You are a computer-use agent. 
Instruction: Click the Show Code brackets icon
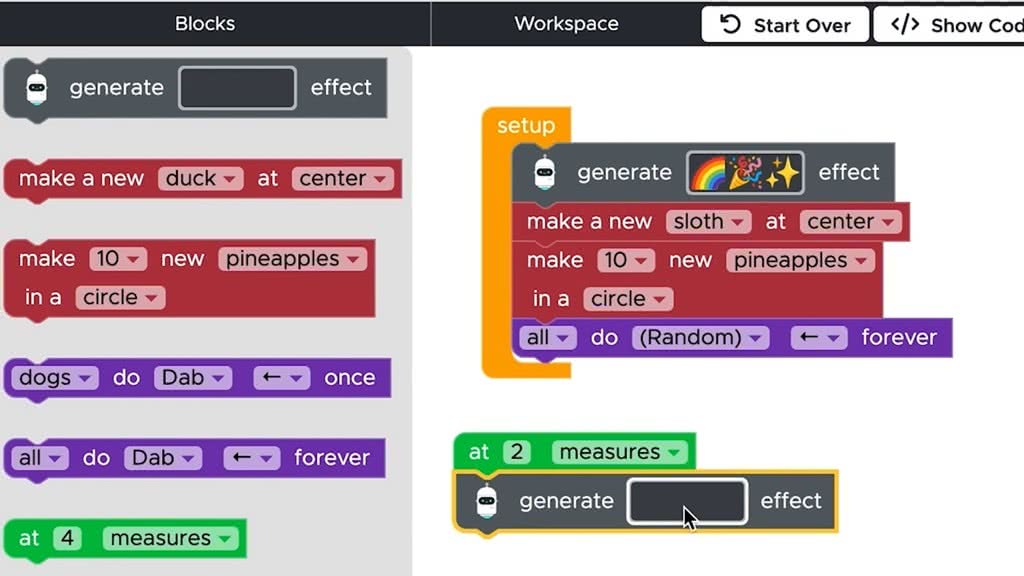[x=905, y=25]
